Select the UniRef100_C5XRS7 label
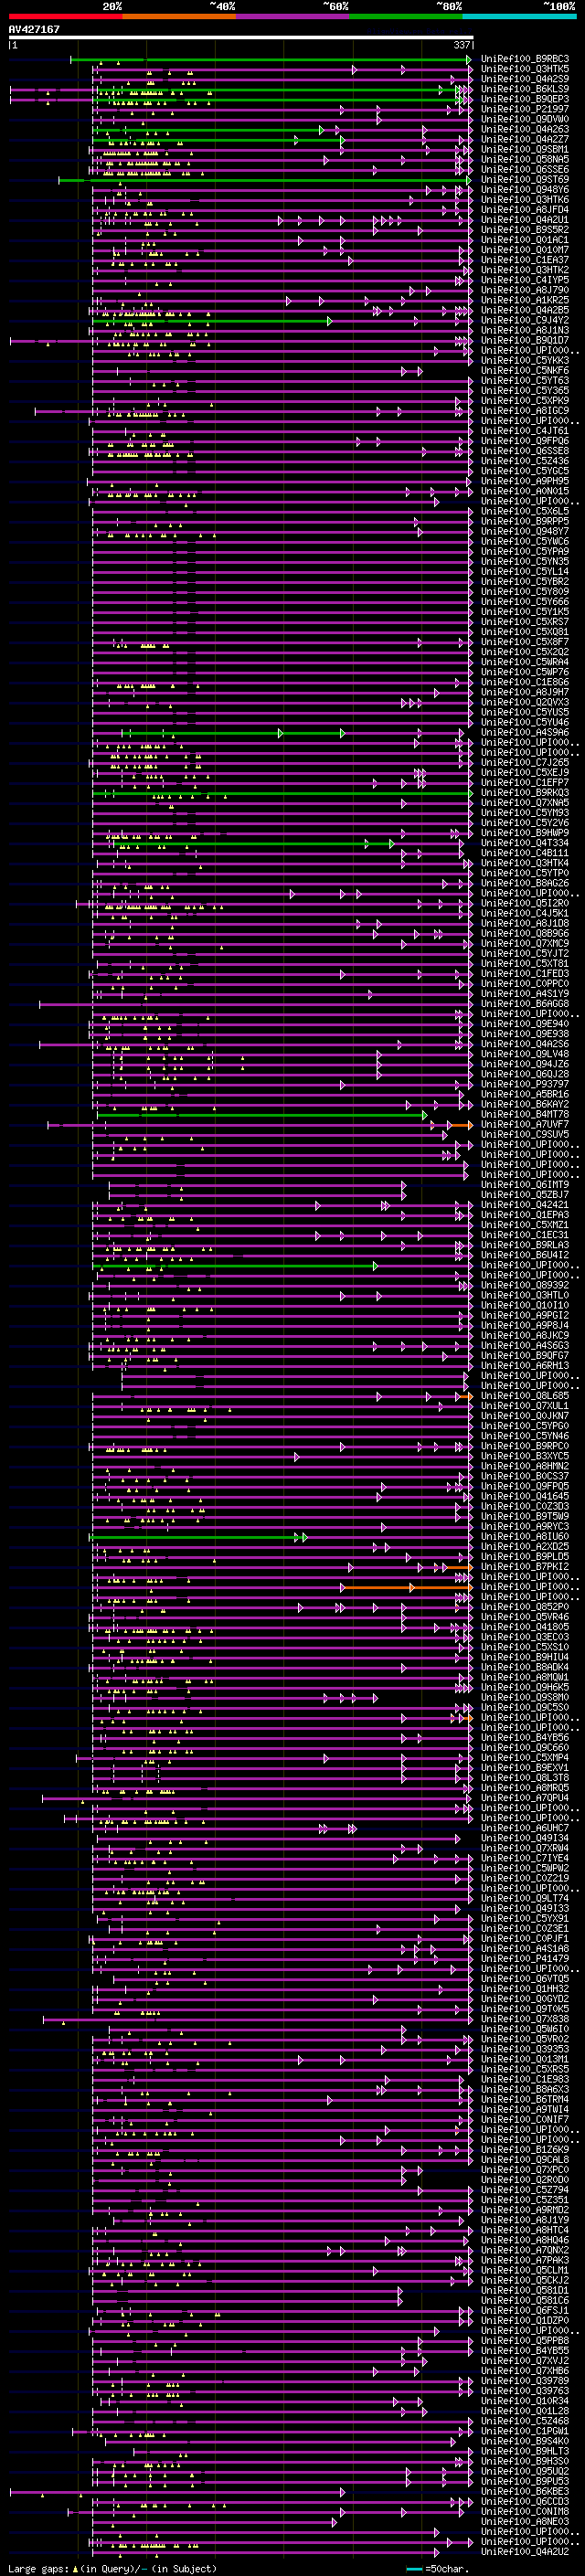585x2576 pixels. point(525,622)
